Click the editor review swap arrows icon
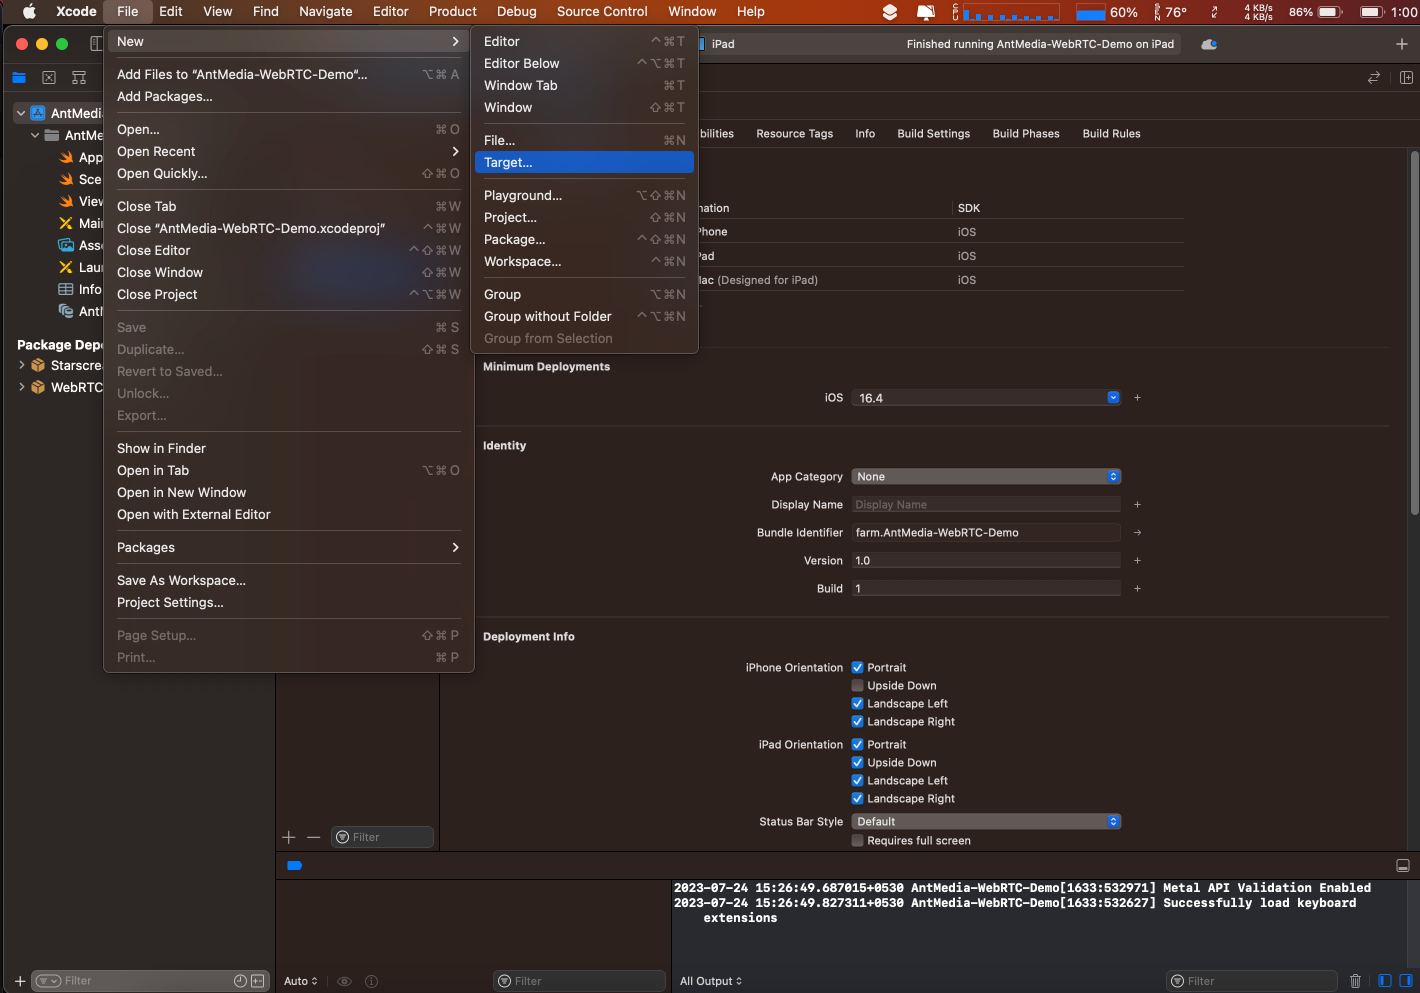 [x=1374, y=77]
